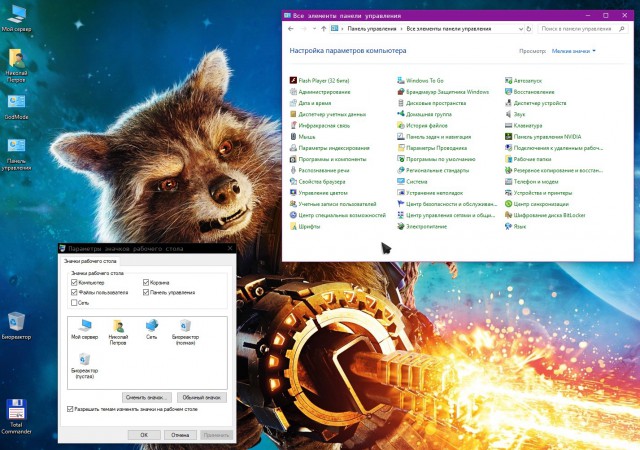Go back in Control Panel window
This screenshot has height=450, width=640.
(291, 29)
